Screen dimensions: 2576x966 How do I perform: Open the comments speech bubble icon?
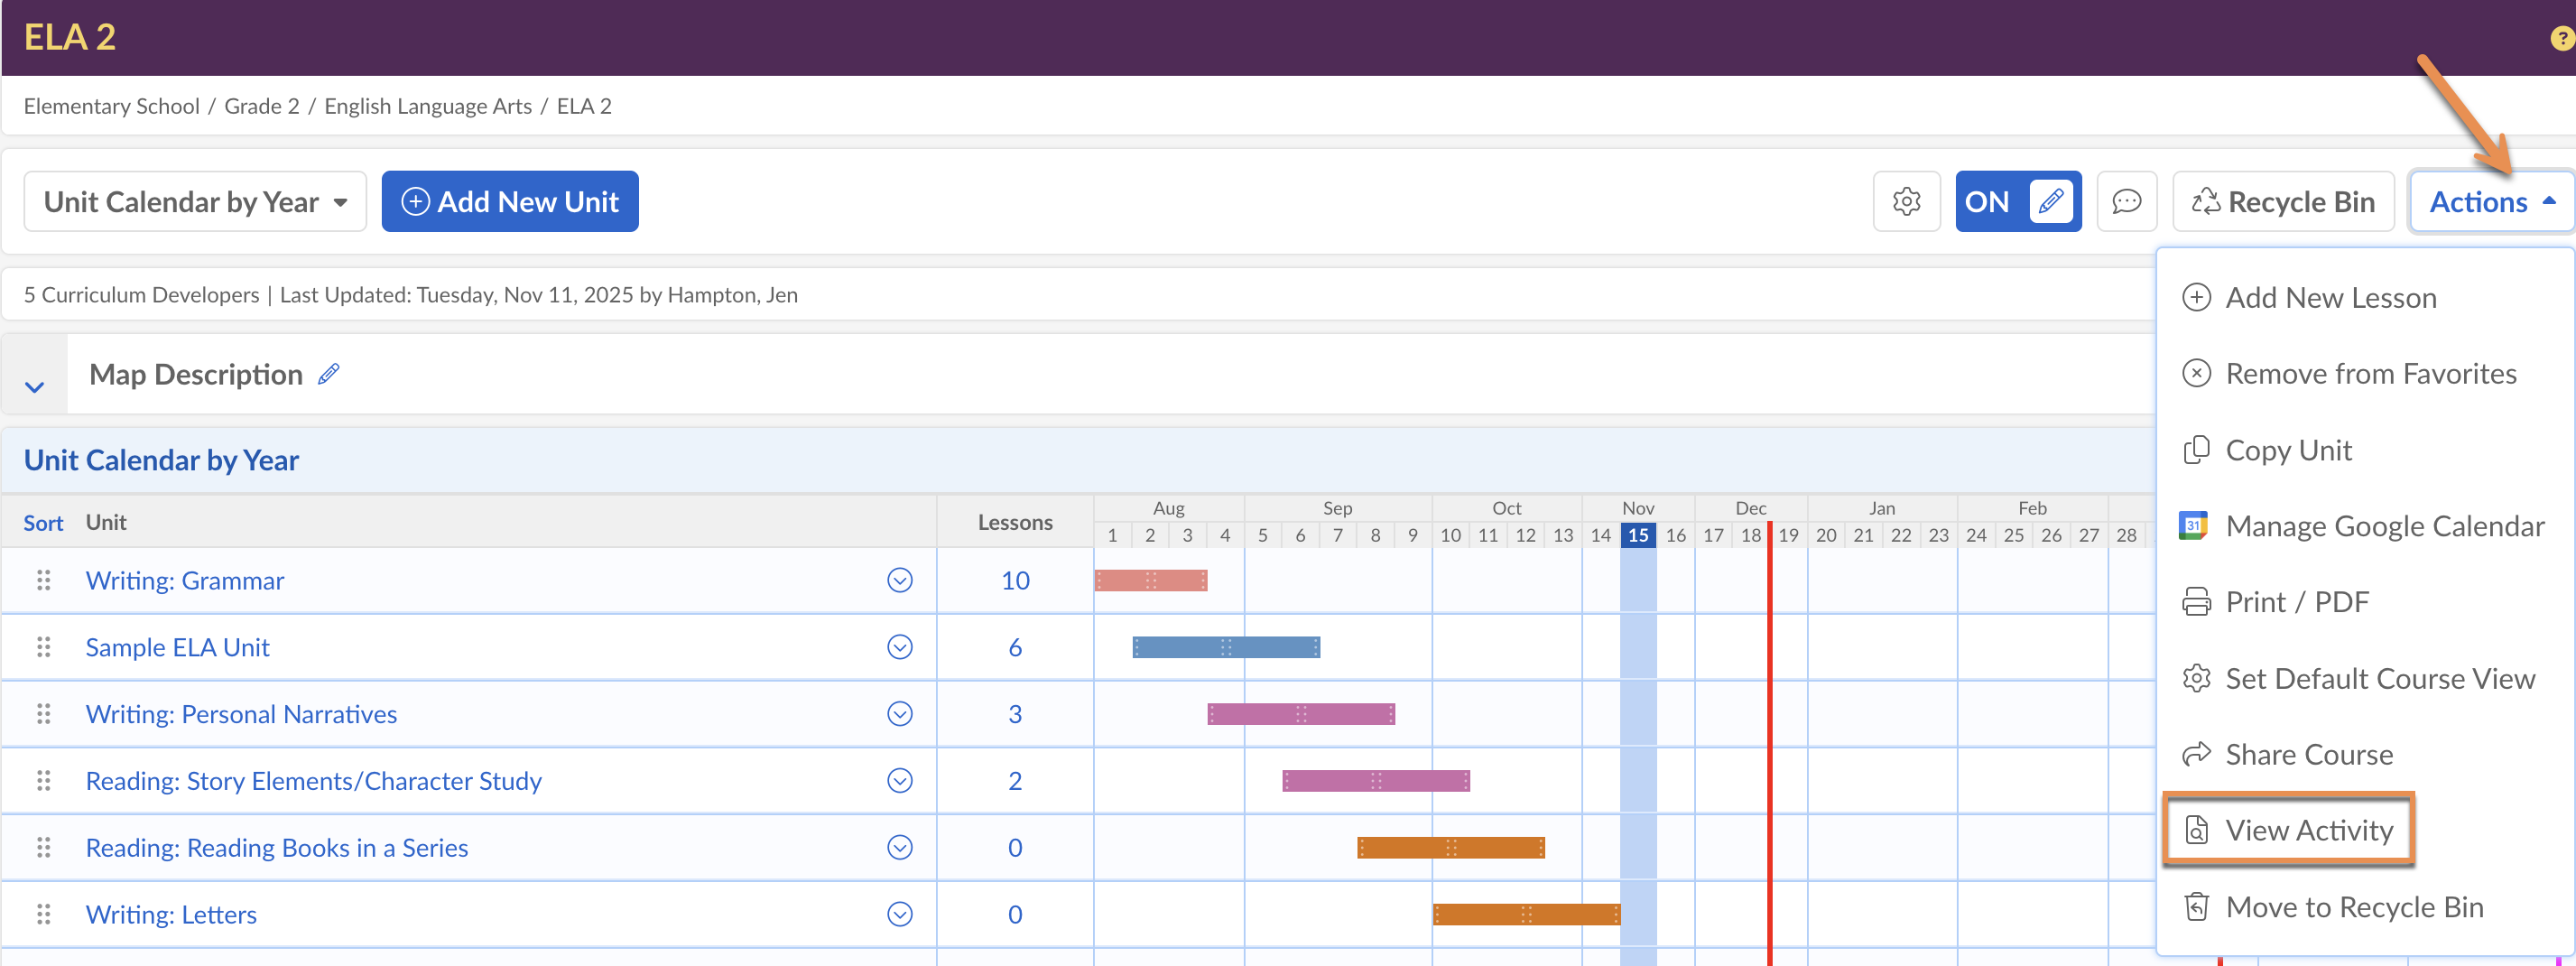coord(2125,202)
